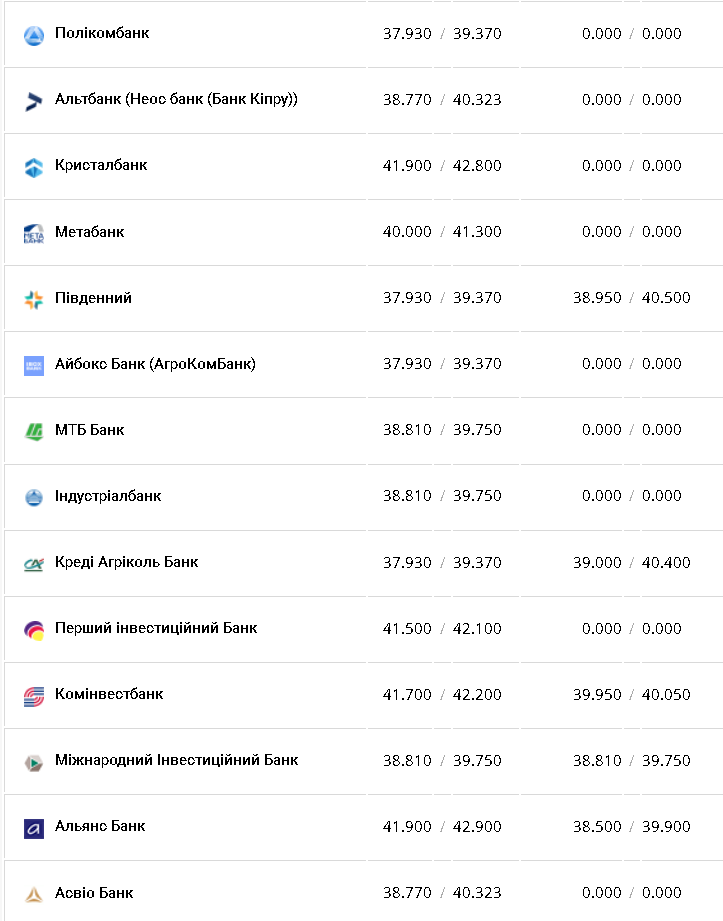Click the Кристалбанк logo icon

(34, 167)
